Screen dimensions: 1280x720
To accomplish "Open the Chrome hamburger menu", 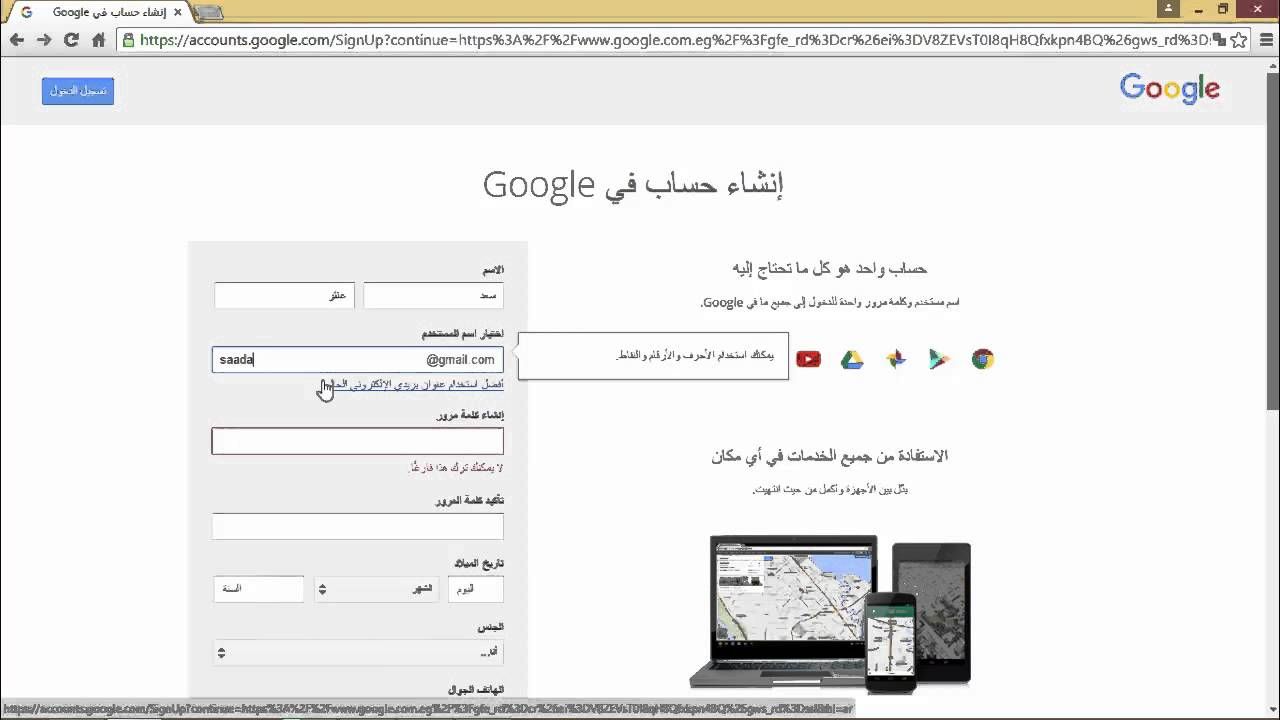I will (x=1266, y=40).
